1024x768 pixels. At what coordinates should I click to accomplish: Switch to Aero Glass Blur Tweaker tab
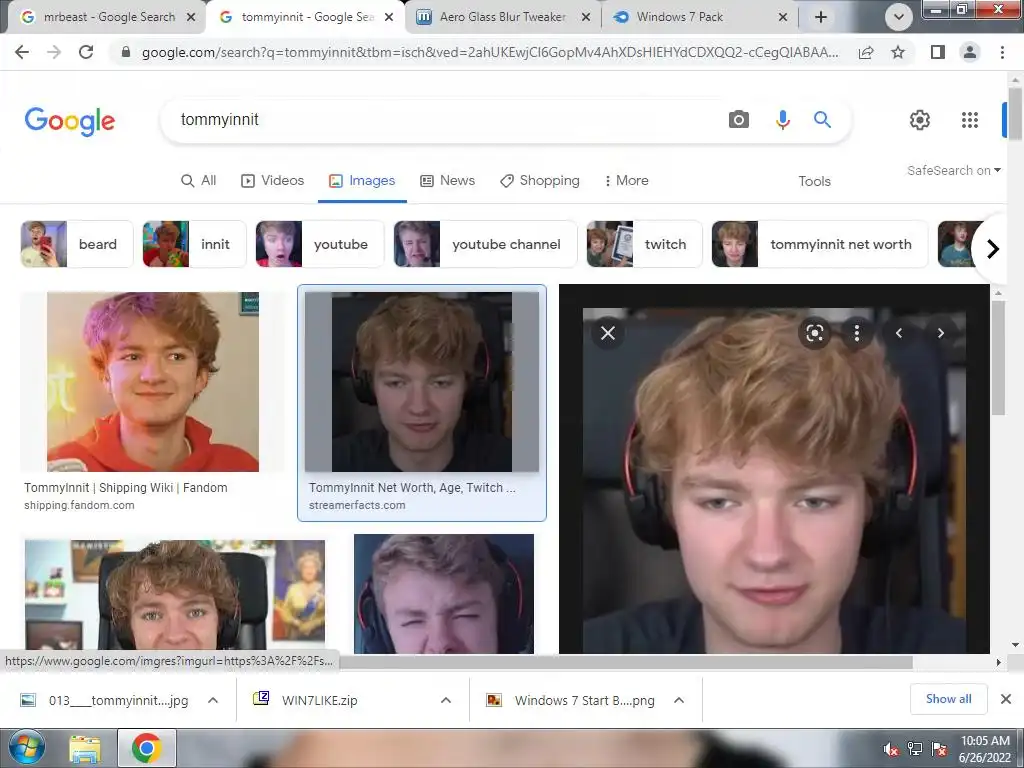click(x=502, y=17)
